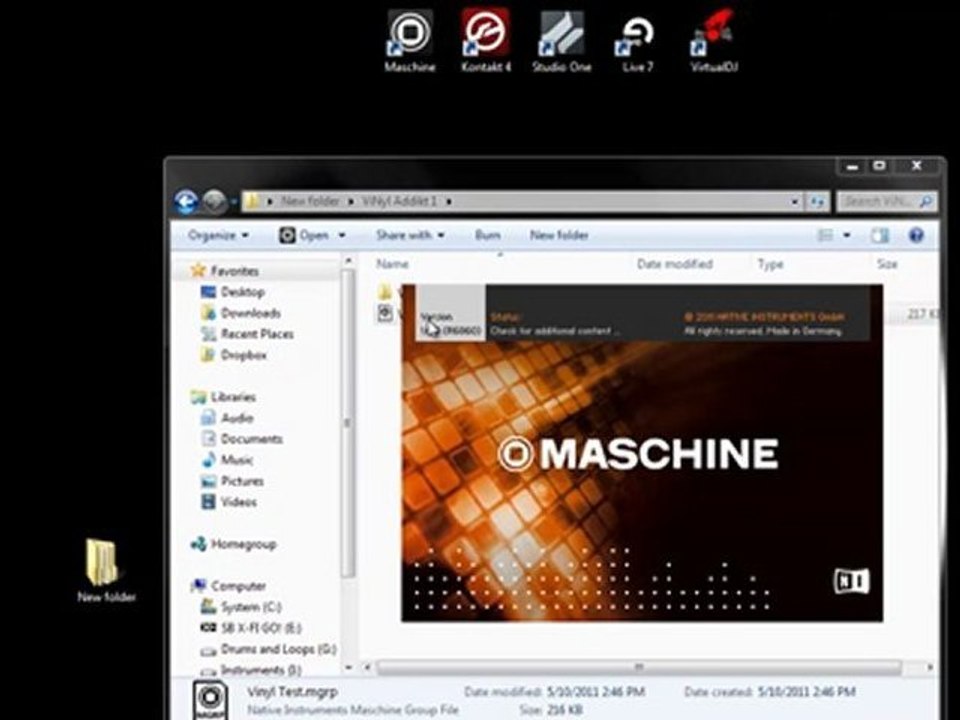Open the Explorer help question mark icon

[x=915, y=236]
